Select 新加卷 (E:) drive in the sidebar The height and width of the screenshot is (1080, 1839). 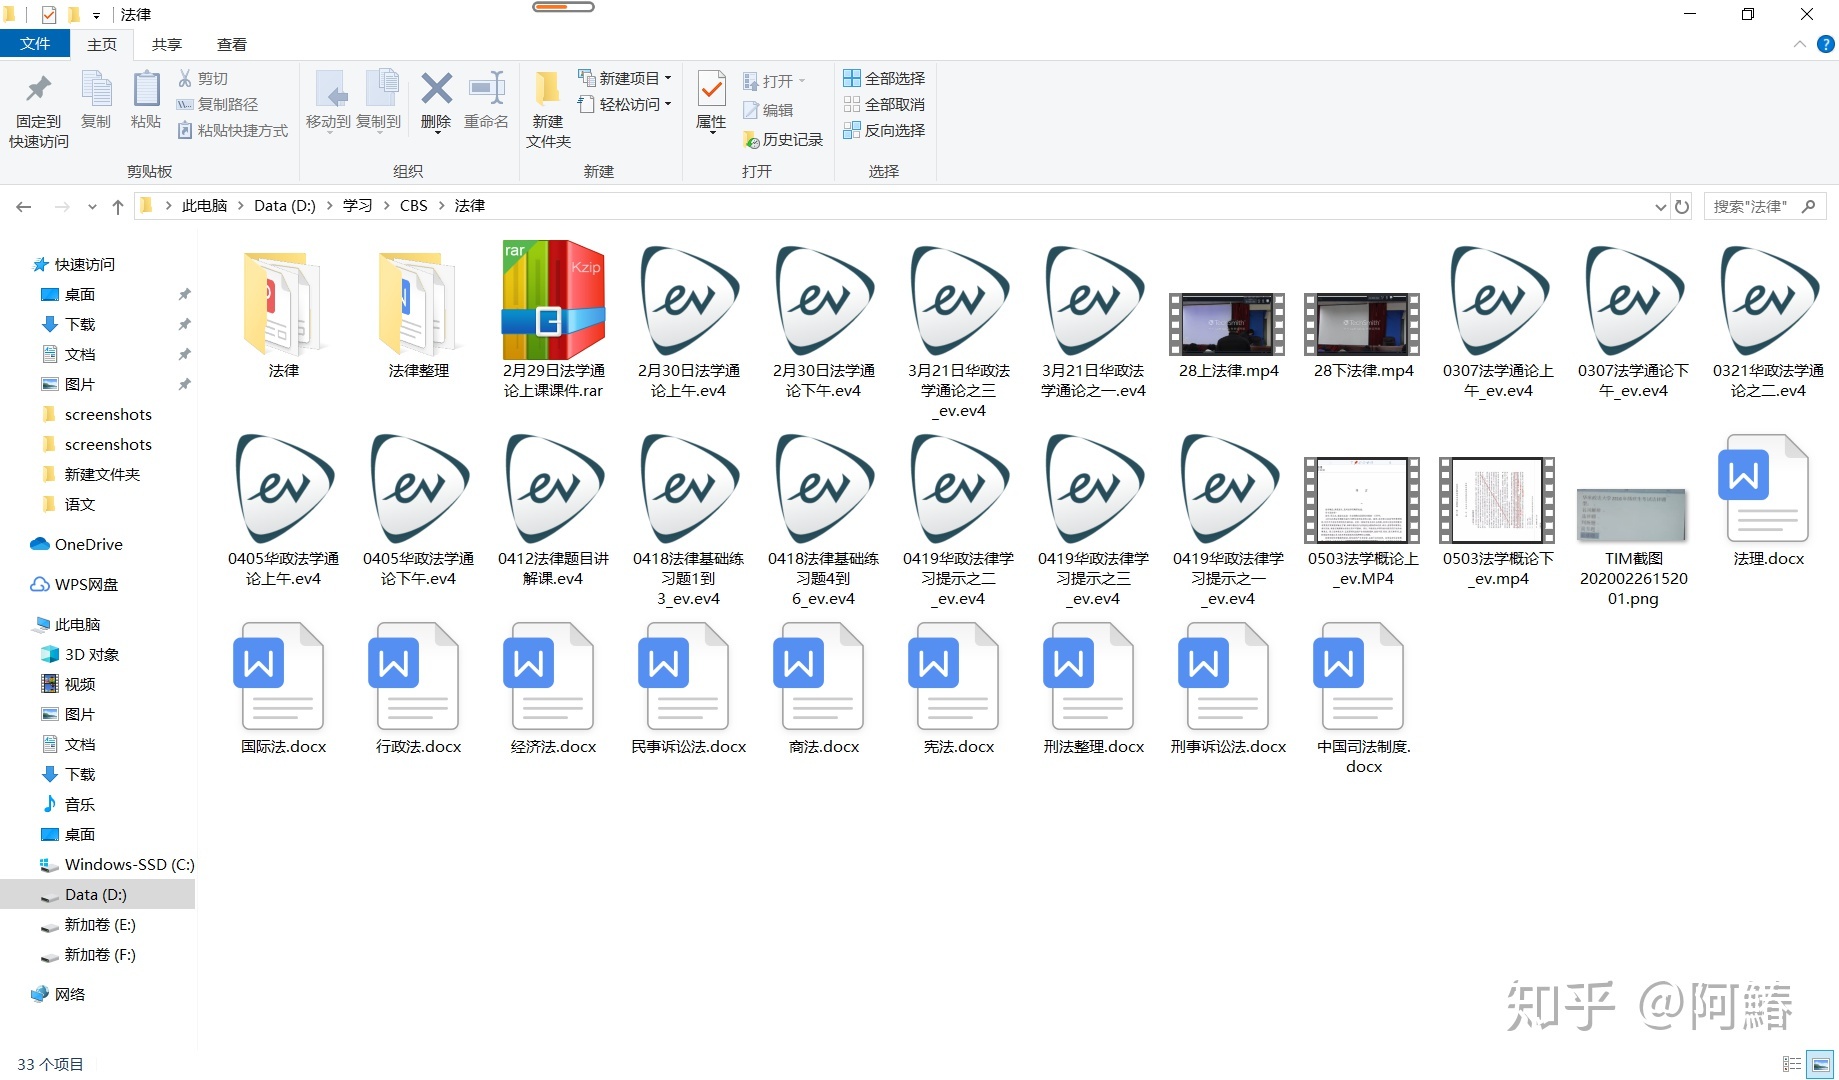(88, 924)
